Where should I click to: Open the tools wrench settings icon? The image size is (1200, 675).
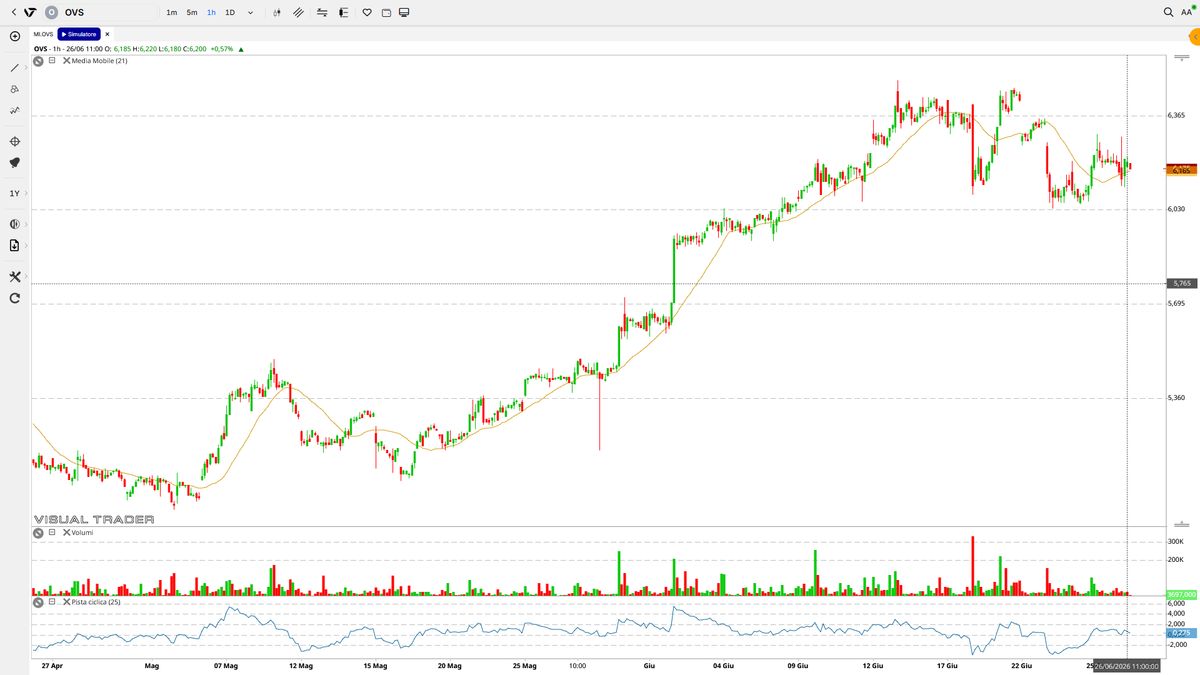pyautogui.click(x=14, y=277)
